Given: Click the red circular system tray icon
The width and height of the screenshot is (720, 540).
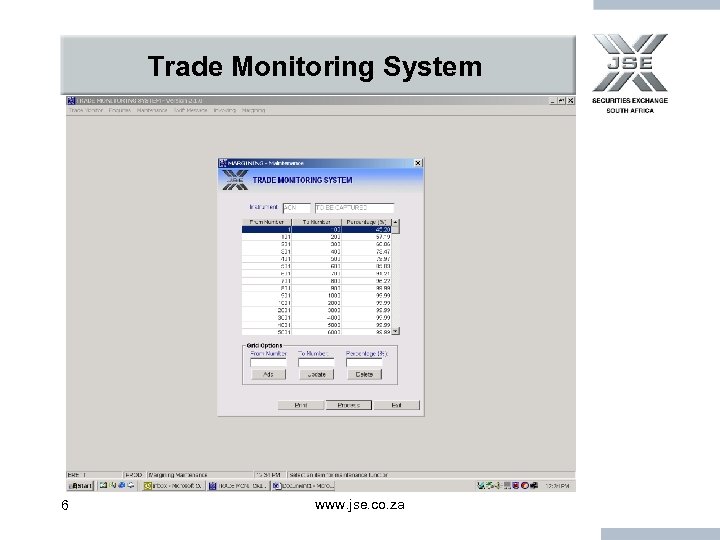Looking at the screenshot, I should coord(525,485).
